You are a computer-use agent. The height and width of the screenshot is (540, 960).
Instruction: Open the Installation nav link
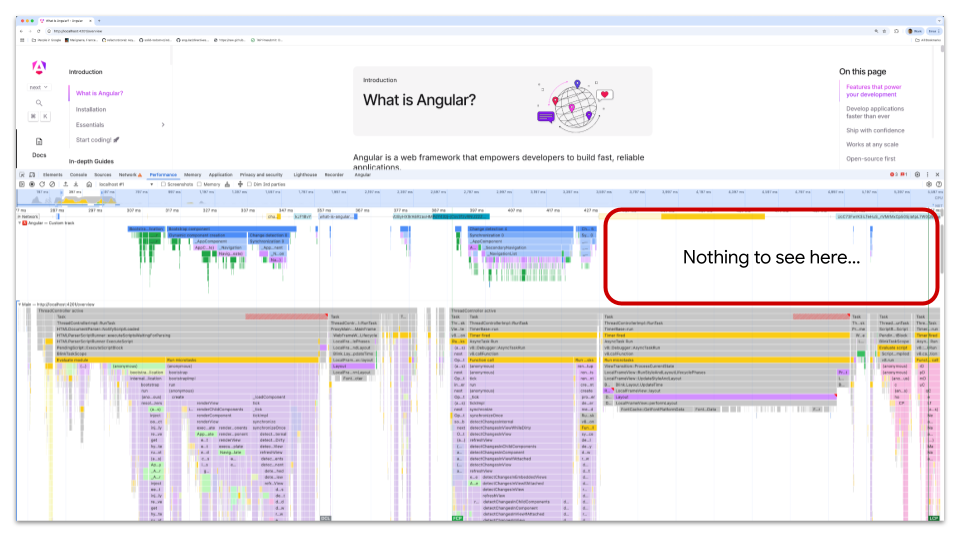pyautogui.click(x=91, y=109)
